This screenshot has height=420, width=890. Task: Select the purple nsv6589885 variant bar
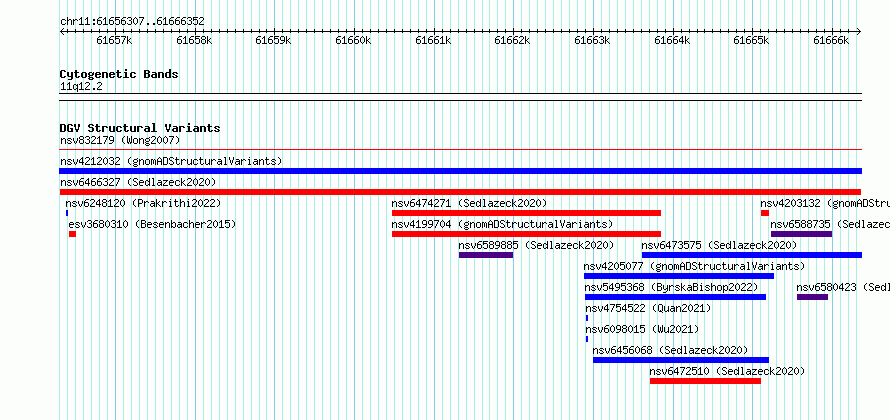pyautogui.click(x=486, y=255)
